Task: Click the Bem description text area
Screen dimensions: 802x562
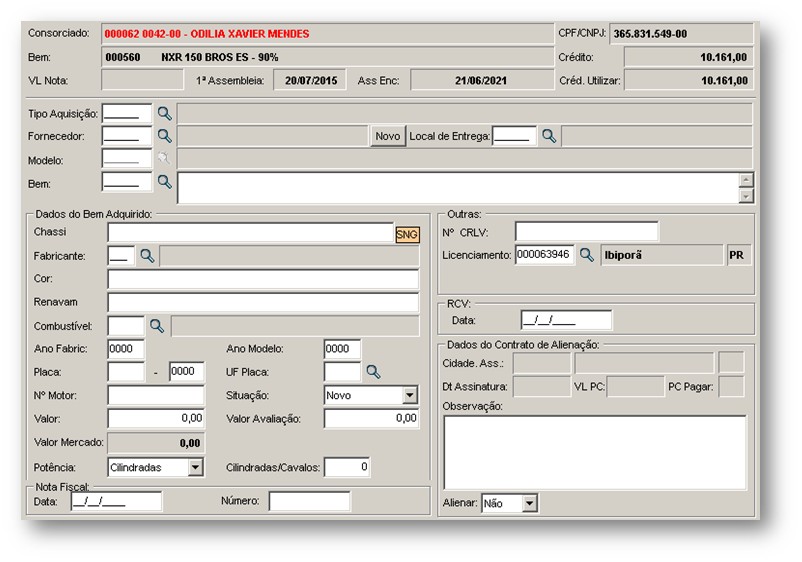Action: [x=458, y=188]
